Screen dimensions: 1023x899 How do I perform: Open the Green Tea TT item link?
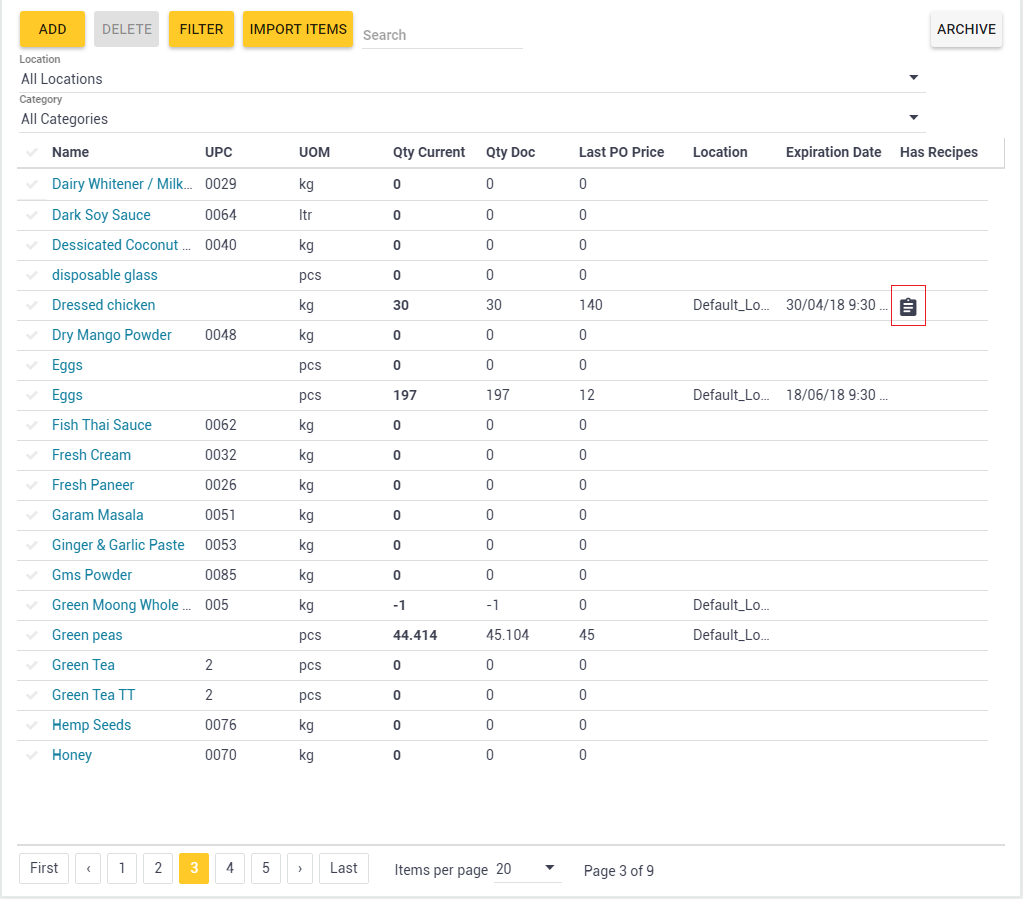tap(93, 695)
